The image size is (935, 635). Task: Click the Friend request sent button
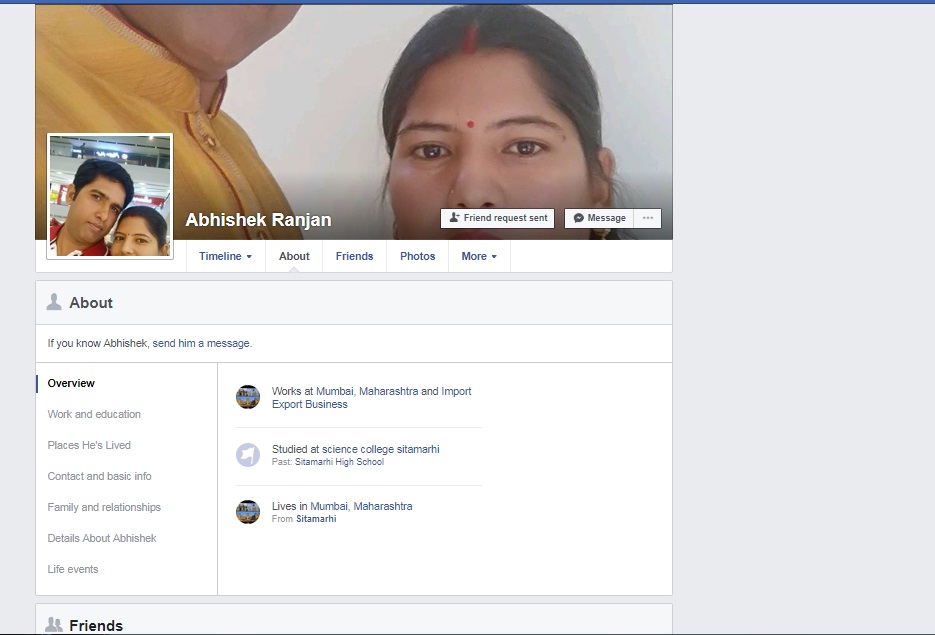[x=497, y=218]
